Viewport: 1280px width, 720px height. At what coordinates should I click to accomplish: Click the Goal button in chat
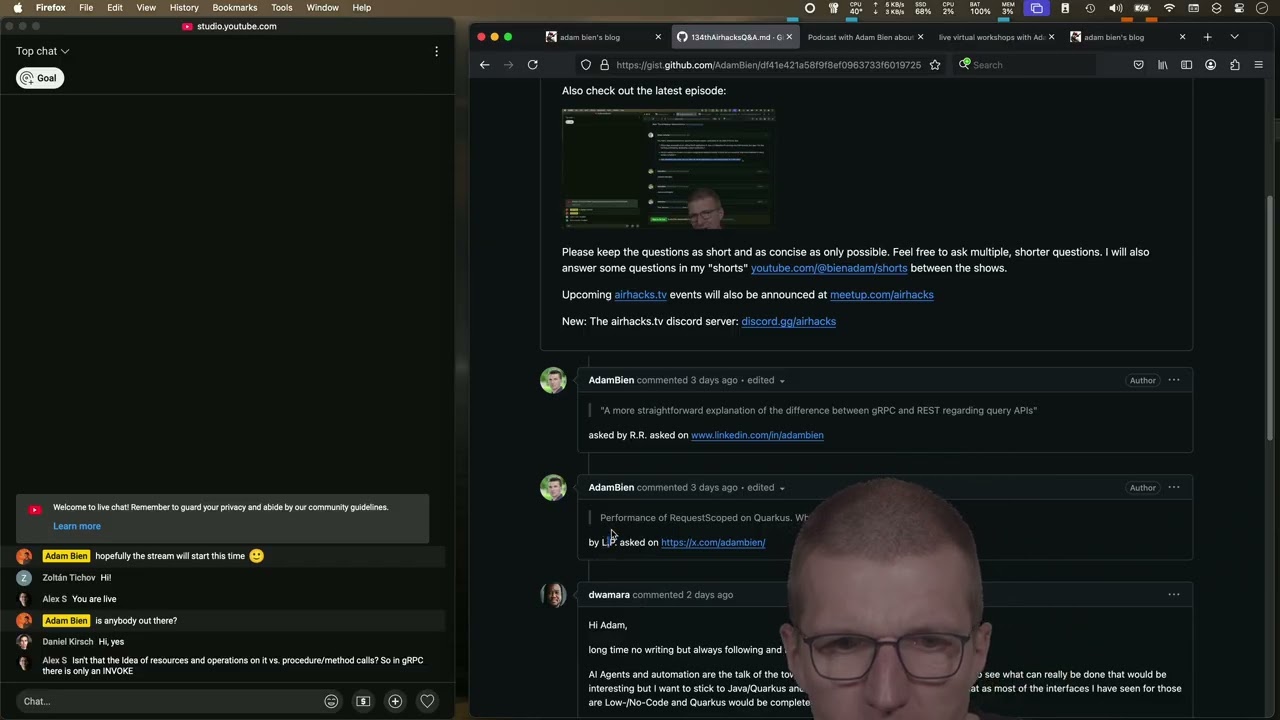pos(40,78)
